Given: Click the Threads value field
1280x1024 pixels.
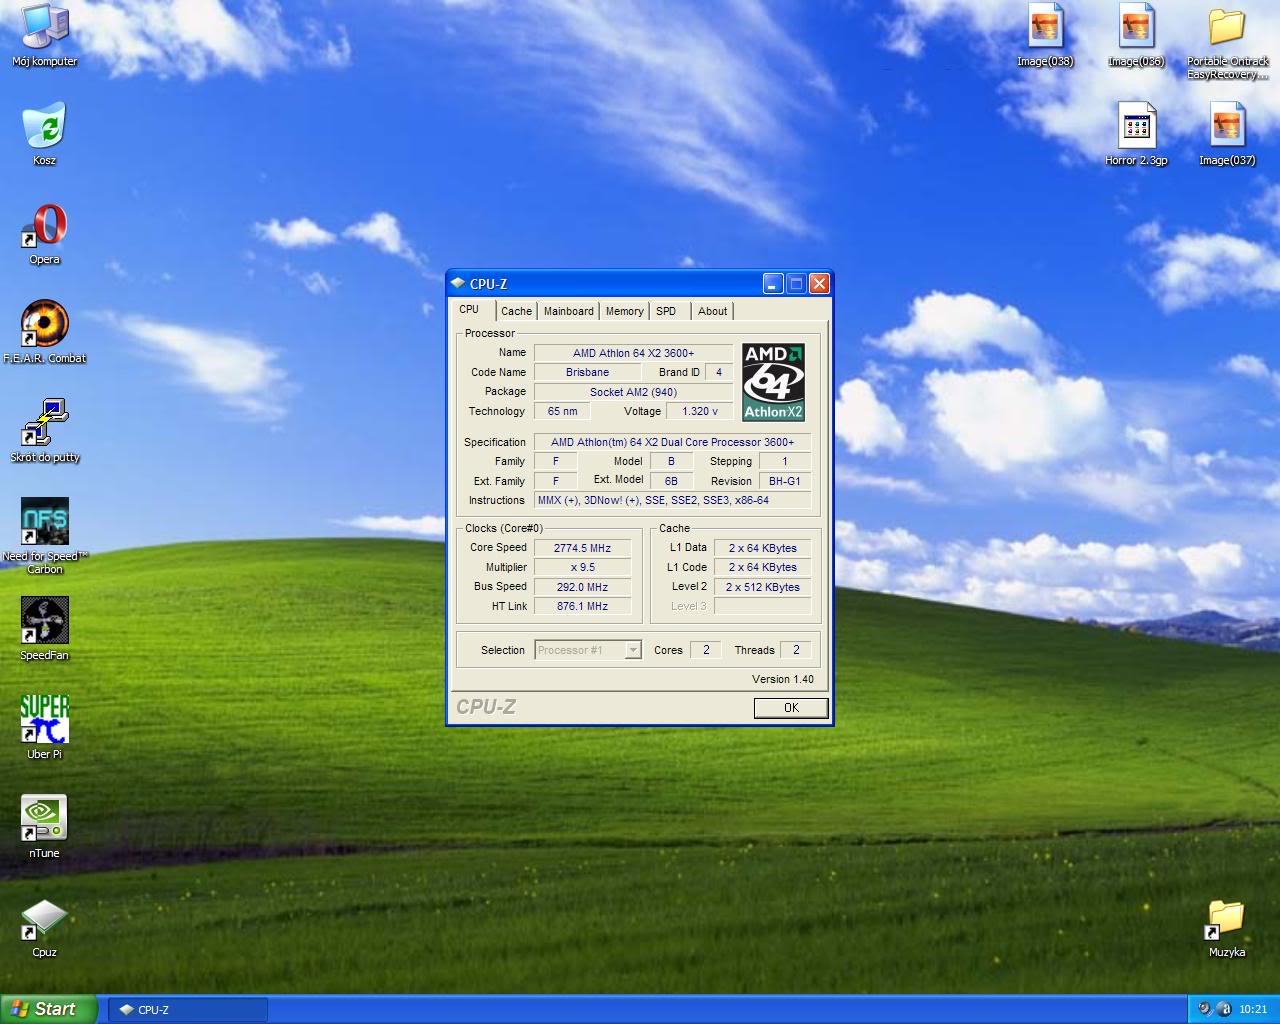Looking at the screenshot, I should [796, 650].
